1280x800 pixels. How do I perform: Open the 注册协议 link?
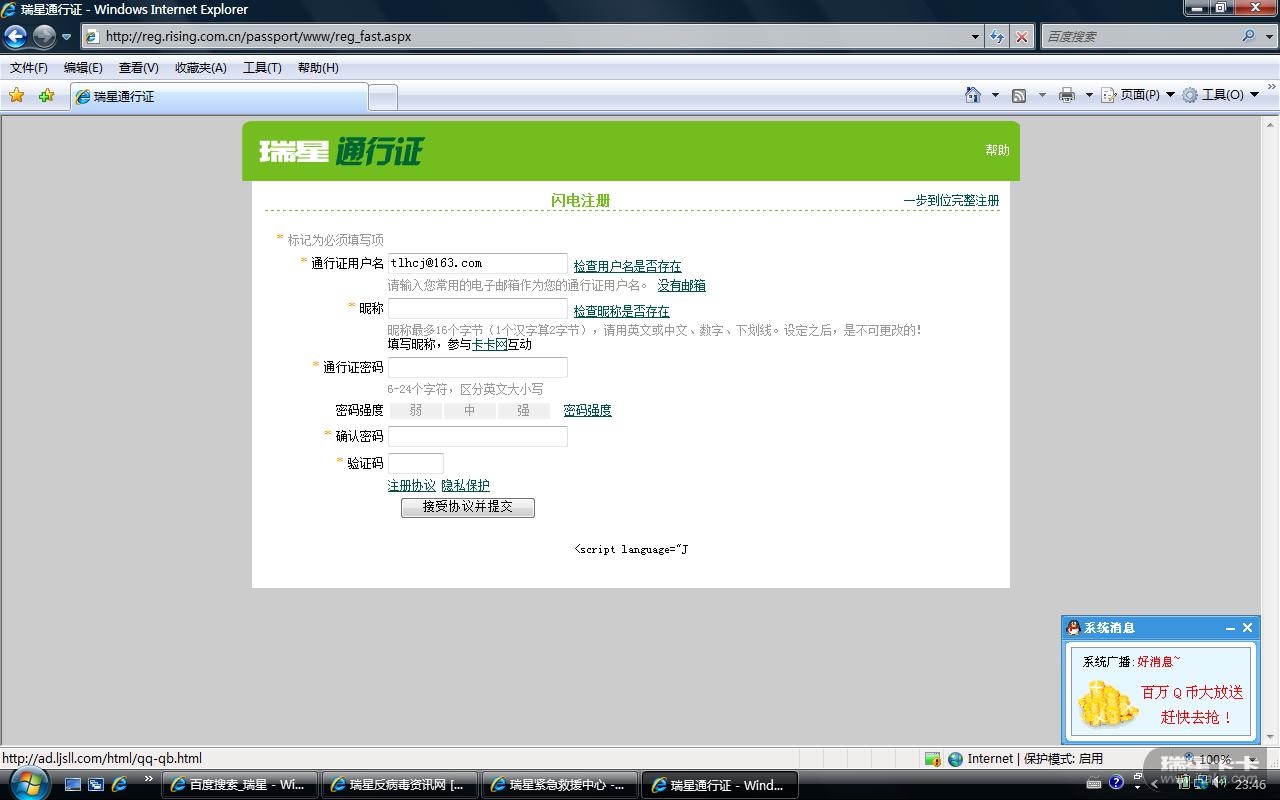(x=412, y=485)
